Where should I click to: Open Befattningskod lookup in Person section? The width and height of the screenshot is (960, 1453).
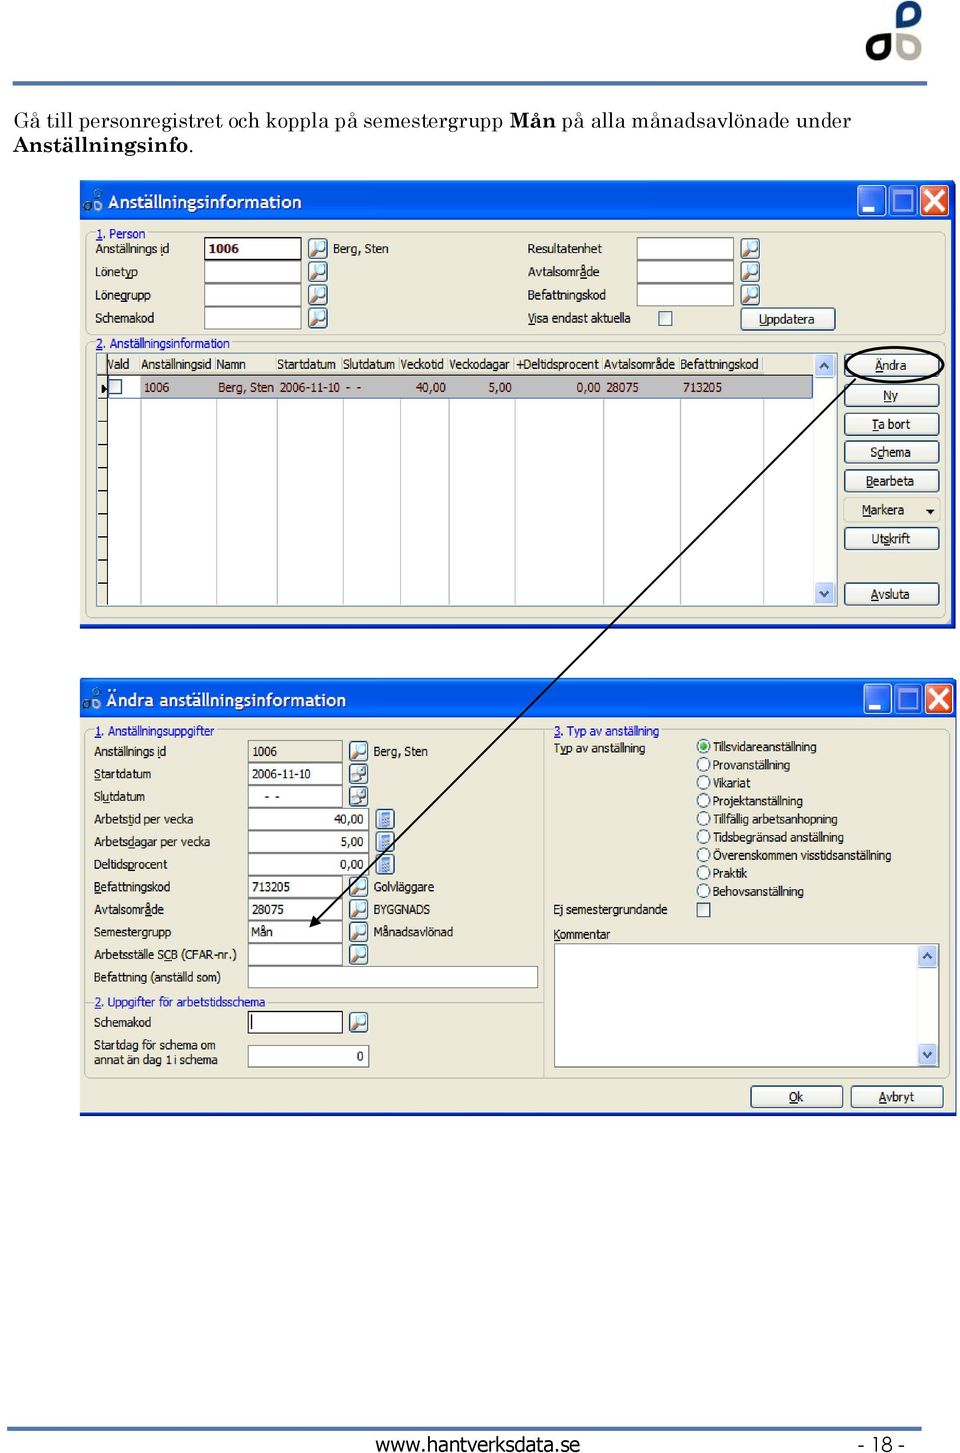[750, 295]
